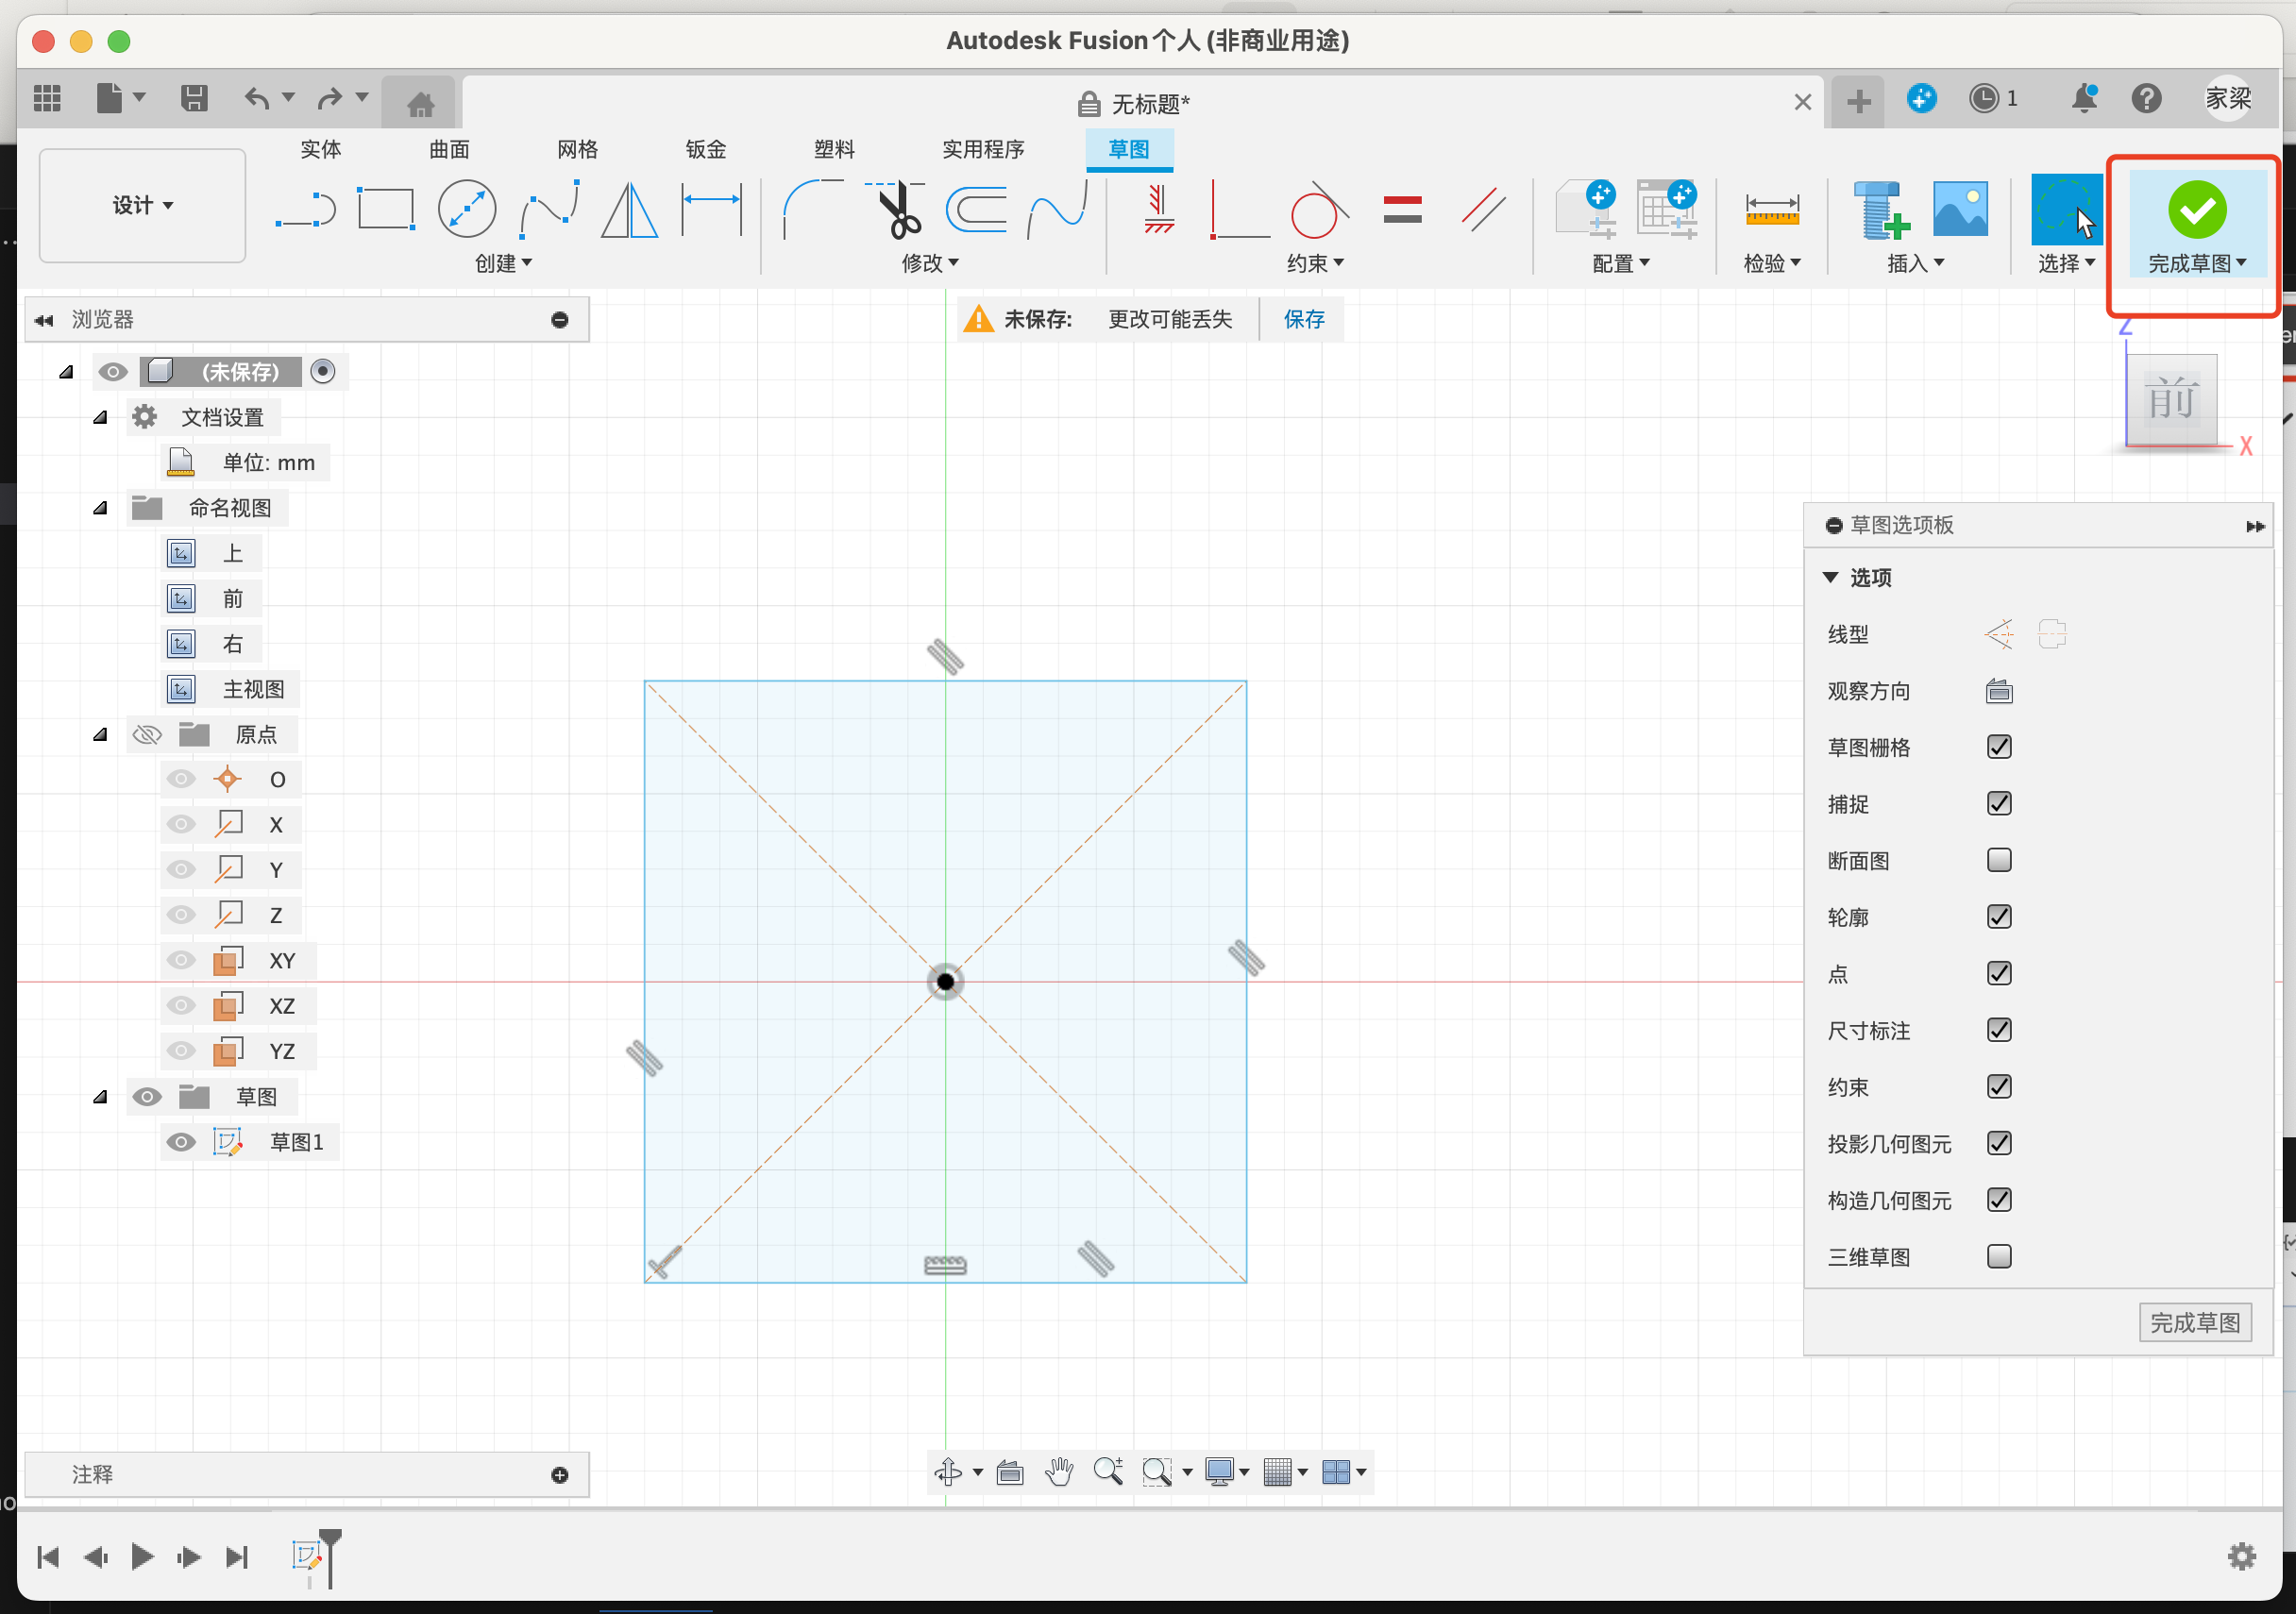Add a new design tab

click(x=1858, y=101)
